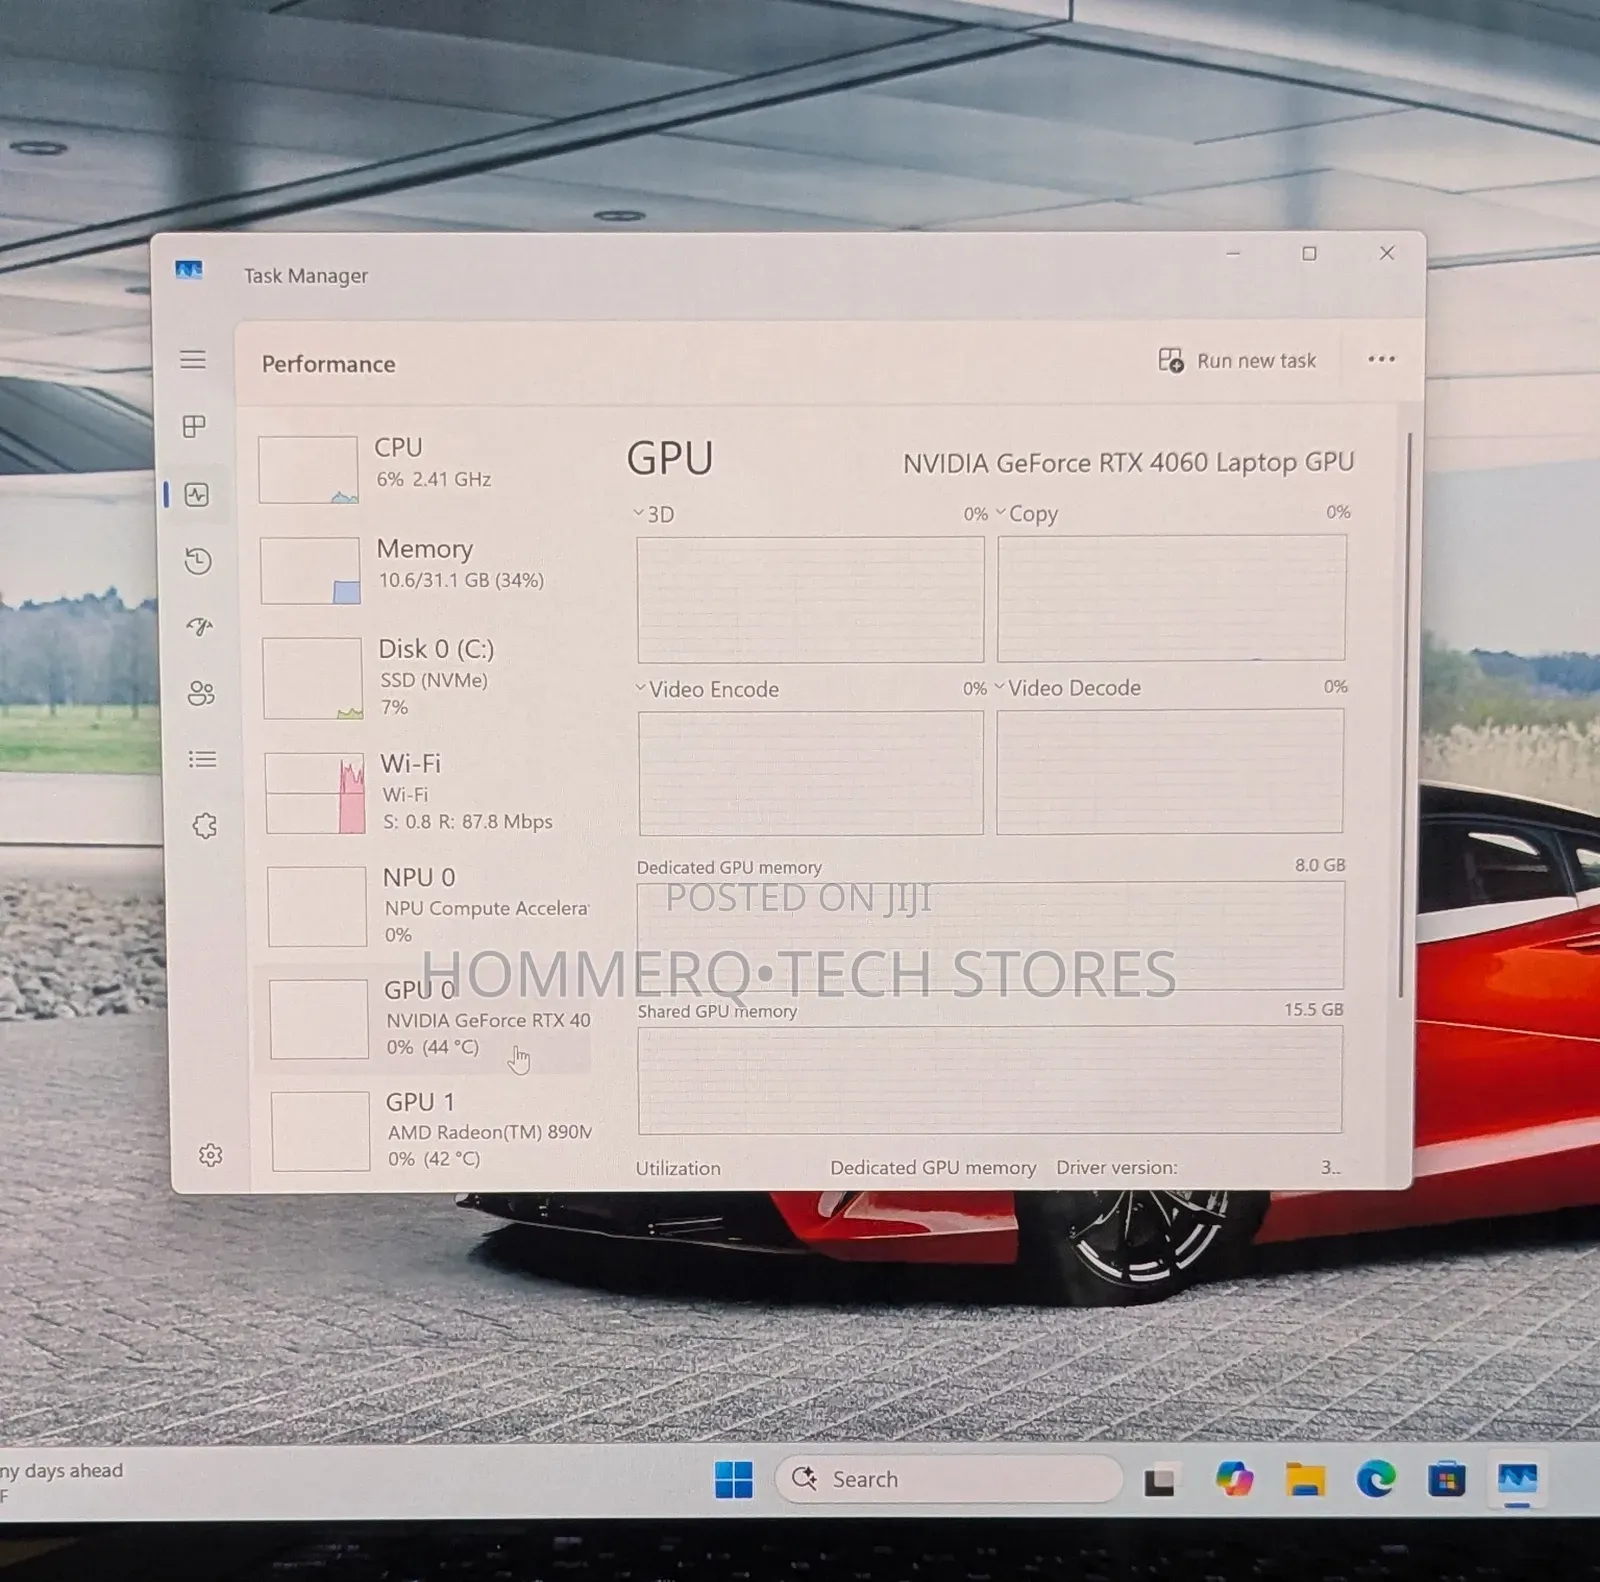
Task: Open the App history icon
Action: click(198, 561)
